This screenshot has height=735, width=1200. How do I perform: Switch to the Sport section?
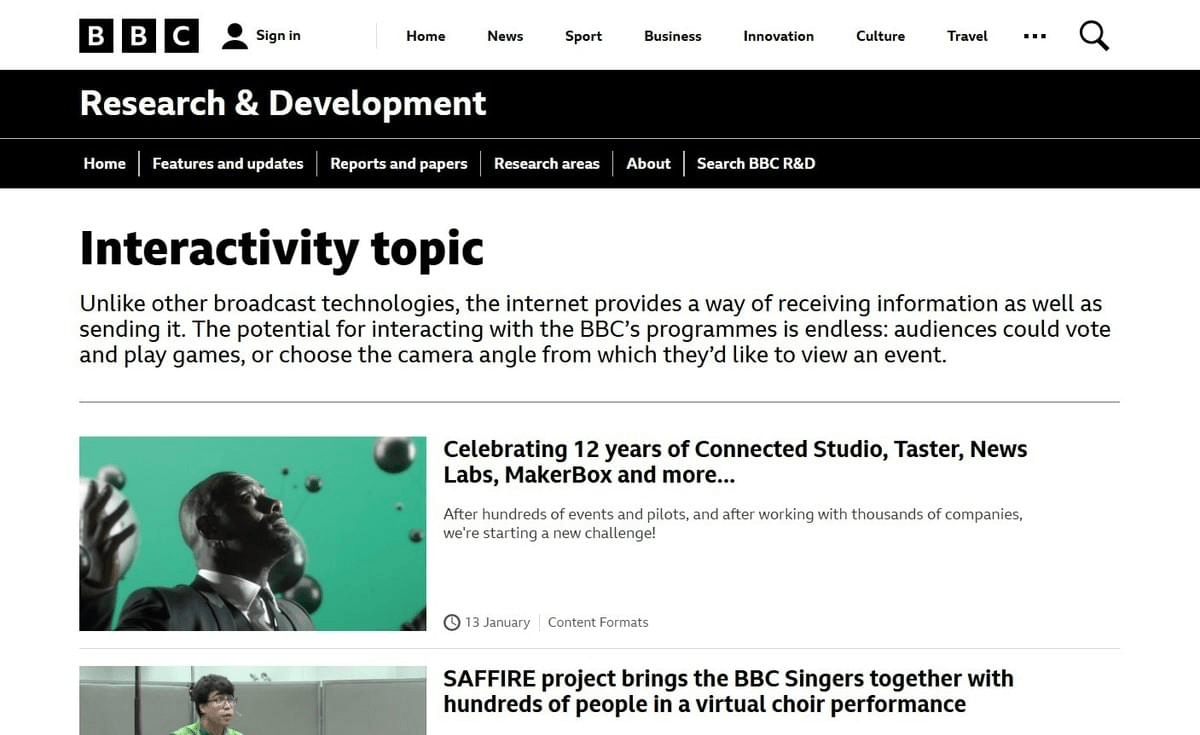[x=583, y=36]
